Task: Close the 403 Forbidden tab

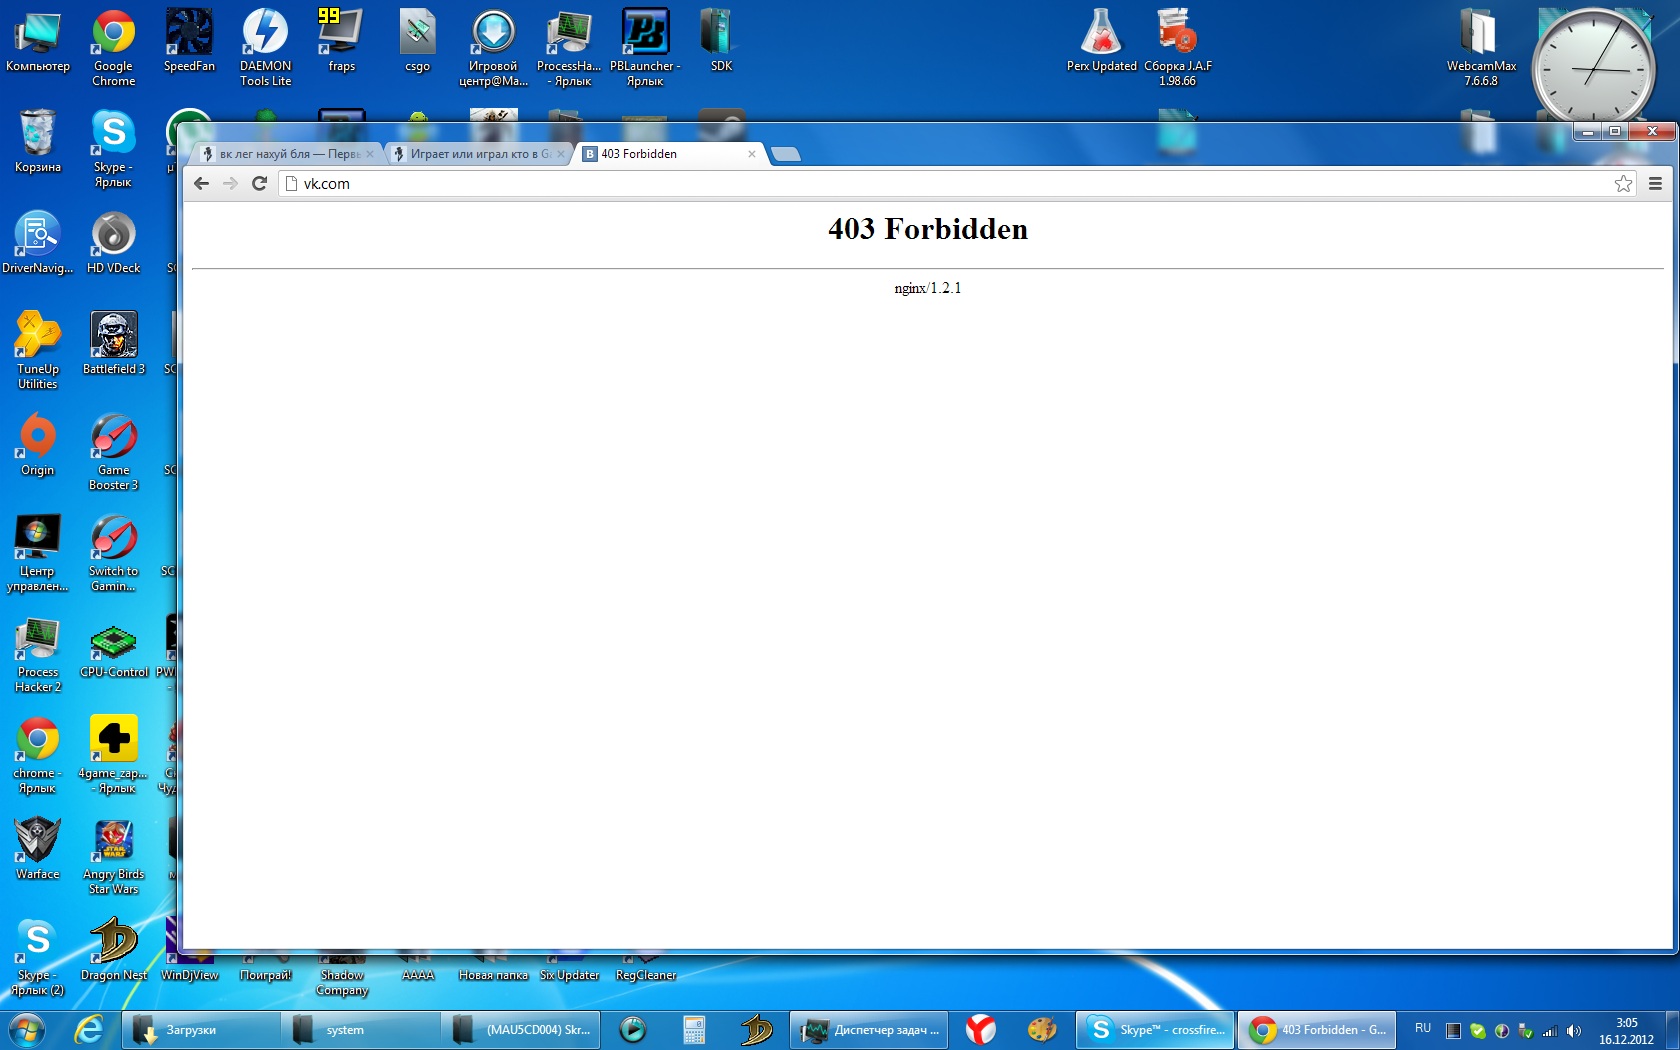Action: pyautogui.click(x=752, y=154)
